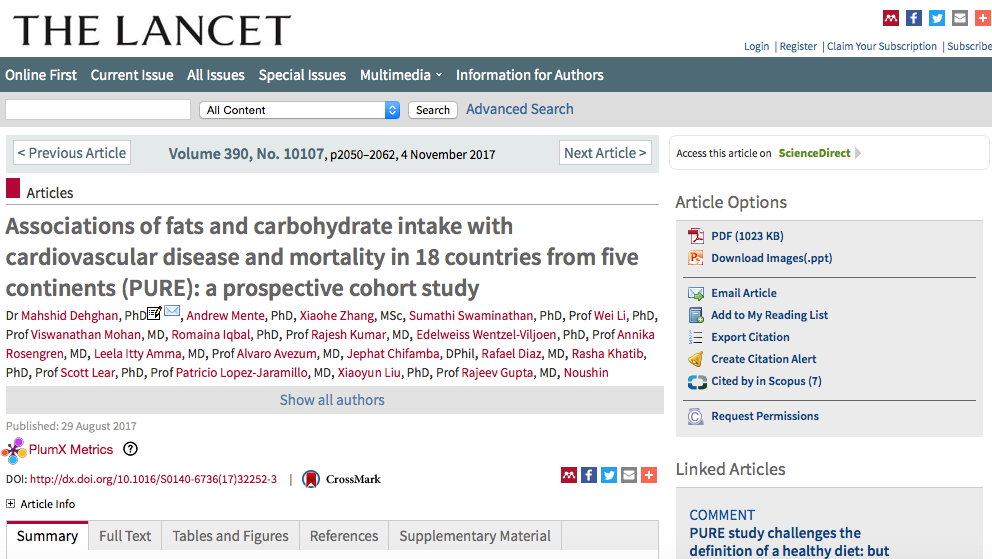The width and height of the screenshot is (992, 559).
Task: Go to the Next Article
Action: pyautogui.click(x=605, y=153)
